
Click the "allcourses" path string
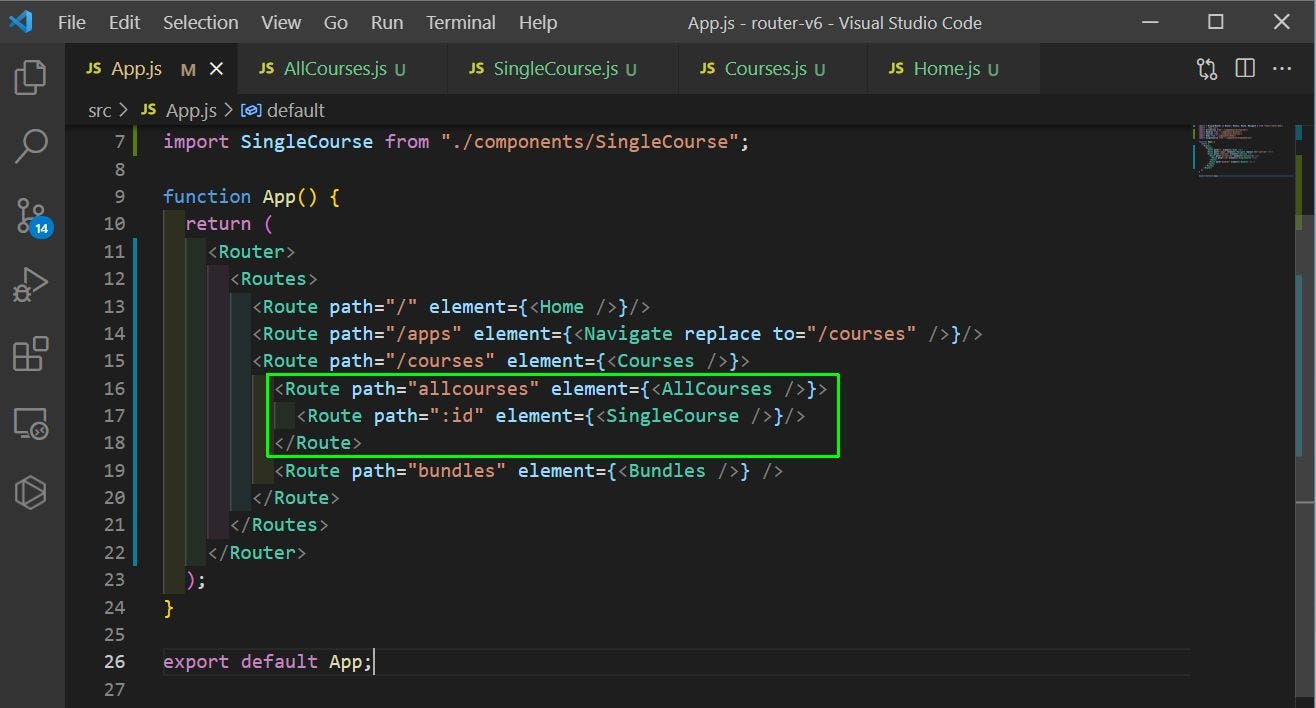coord(474,388)
